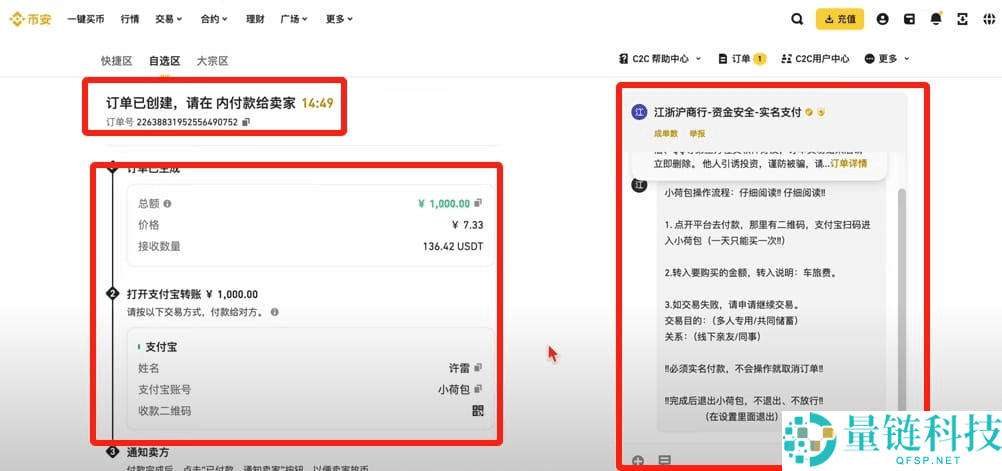Click the app download icon in header
The width and height of the screenshot is (1002, 471).
[x=962, y=19]
